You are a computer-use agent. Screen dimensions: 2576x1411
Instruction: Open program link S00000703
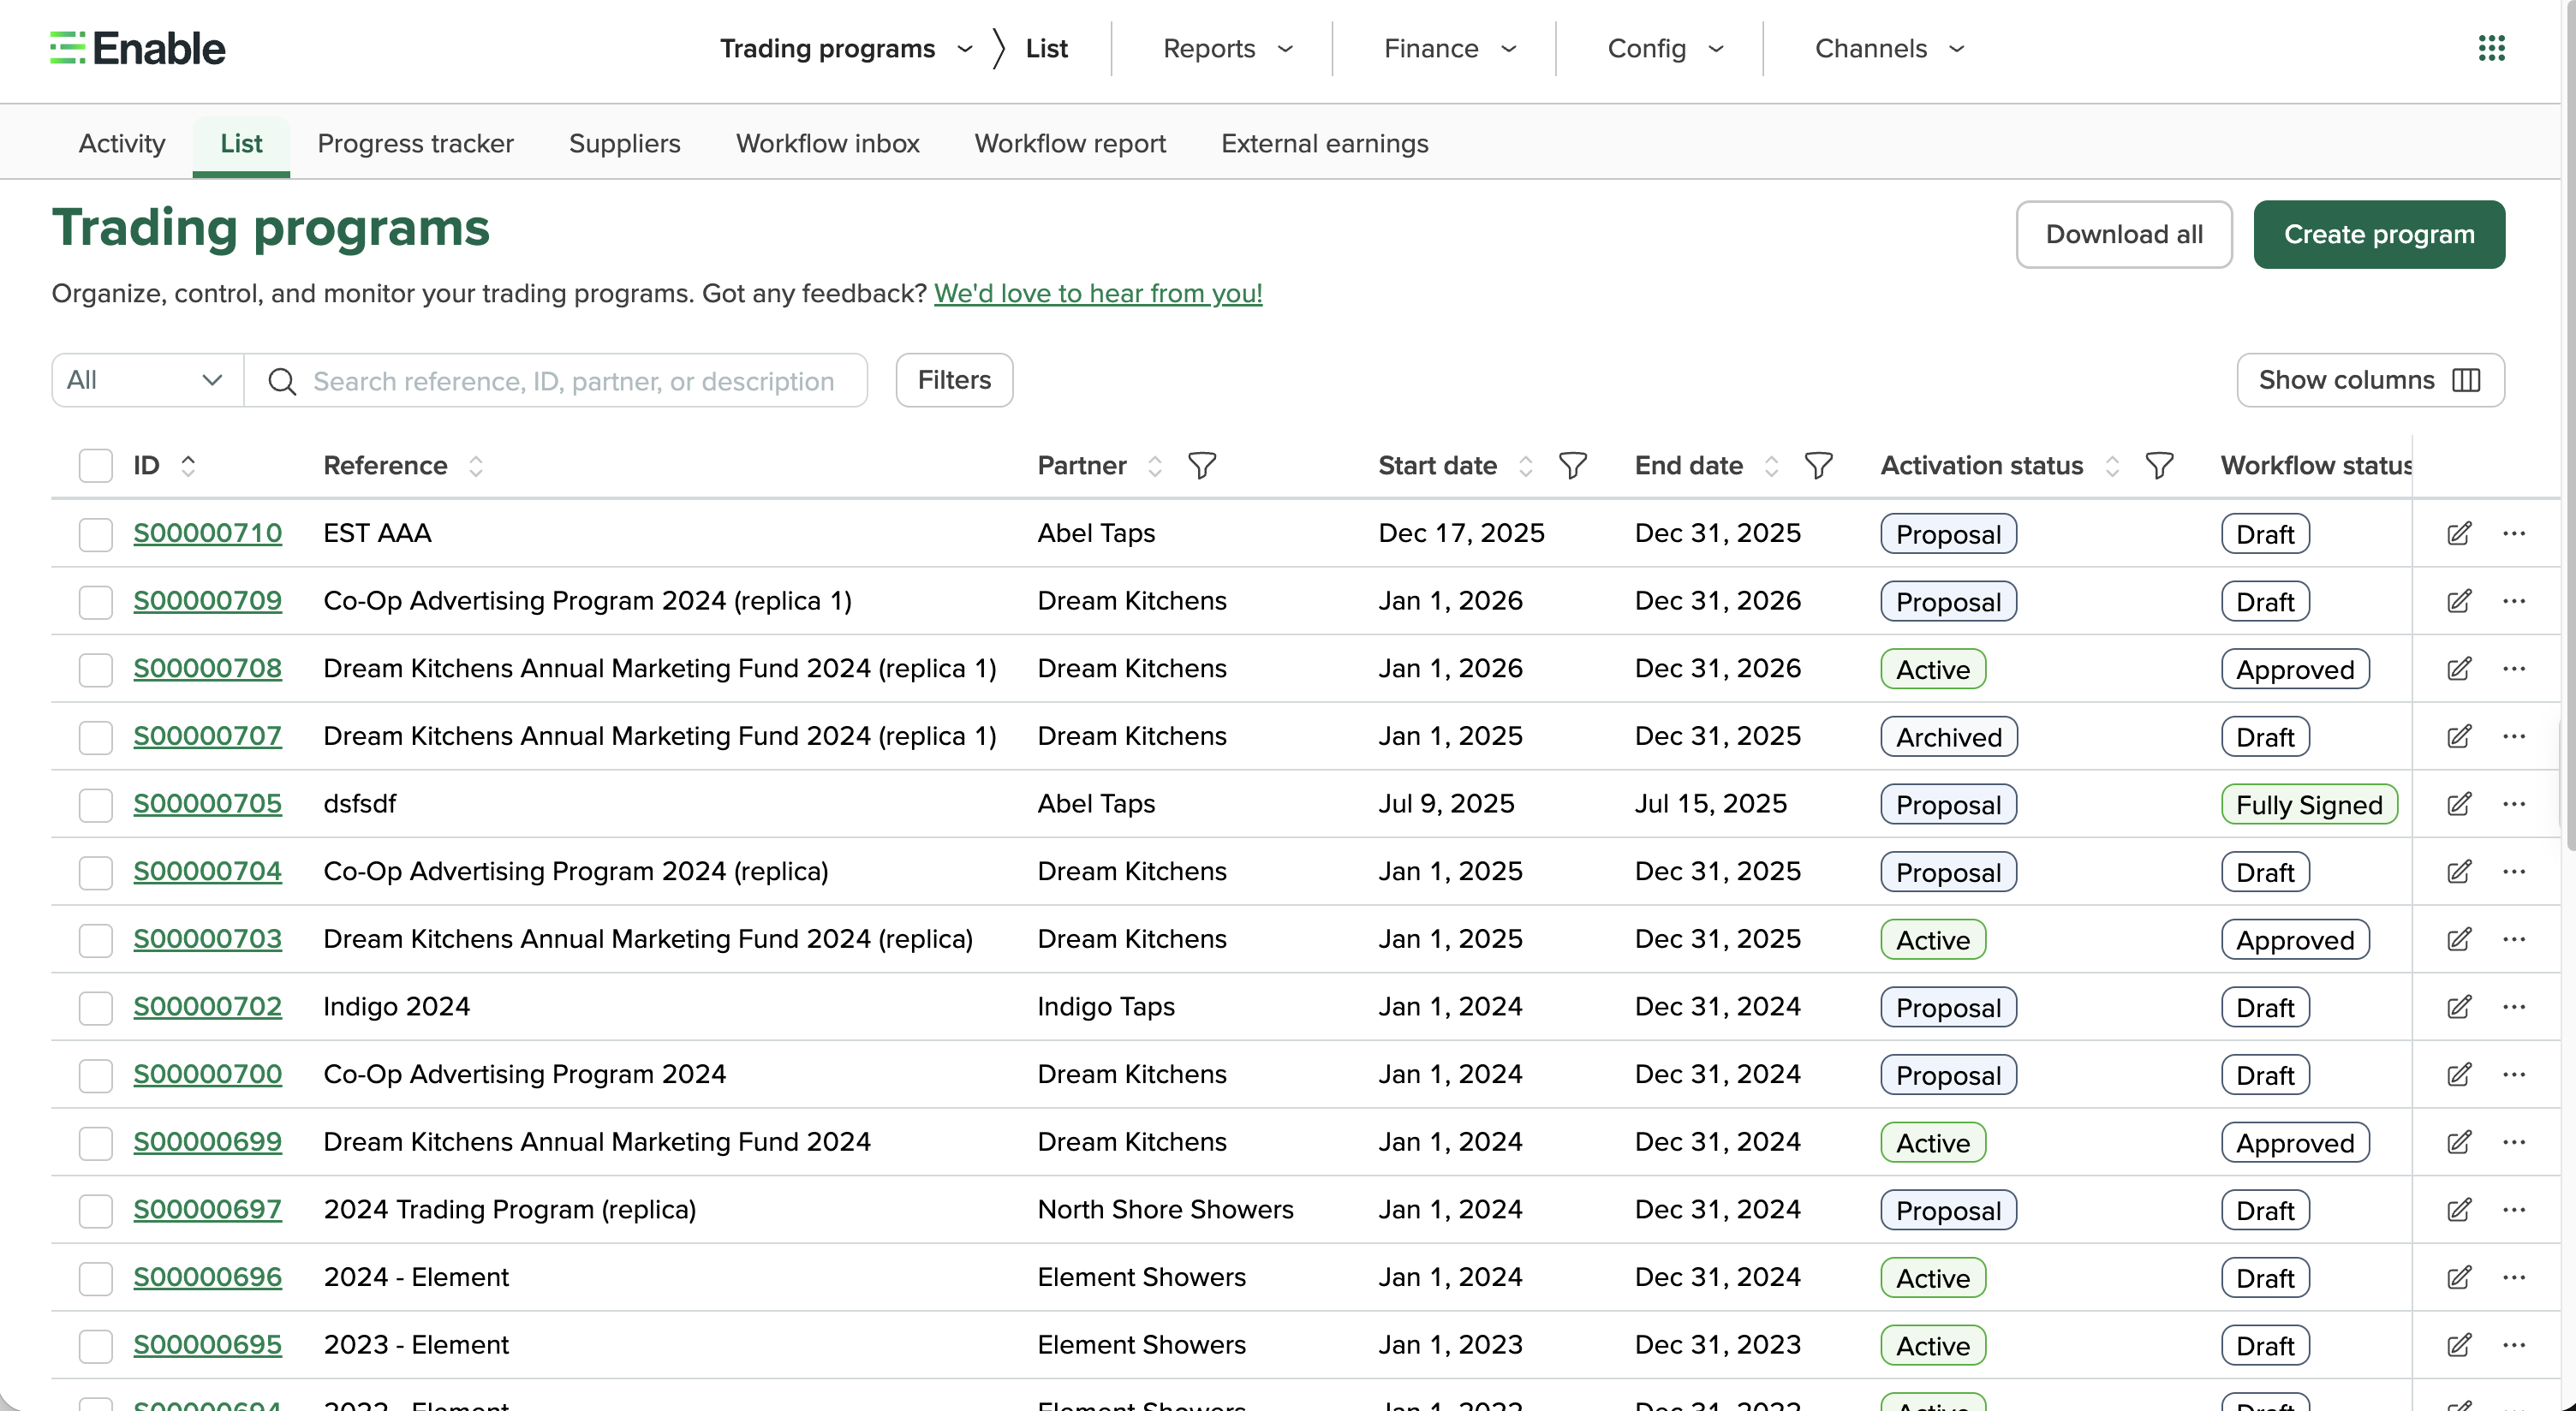(x=208, y=939)
